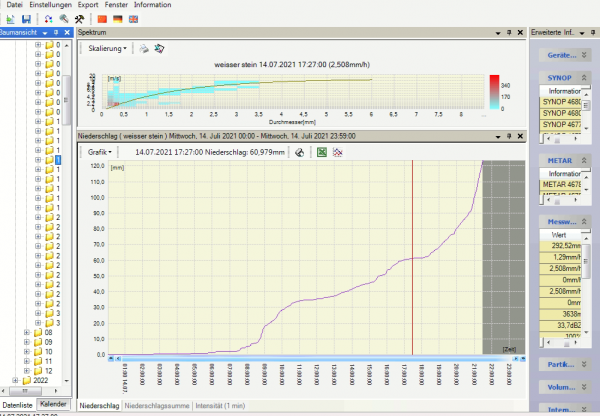Click the save disk icon in main toolbar
Viewport: 600px width, 416px height.
(x=25, y=19)
